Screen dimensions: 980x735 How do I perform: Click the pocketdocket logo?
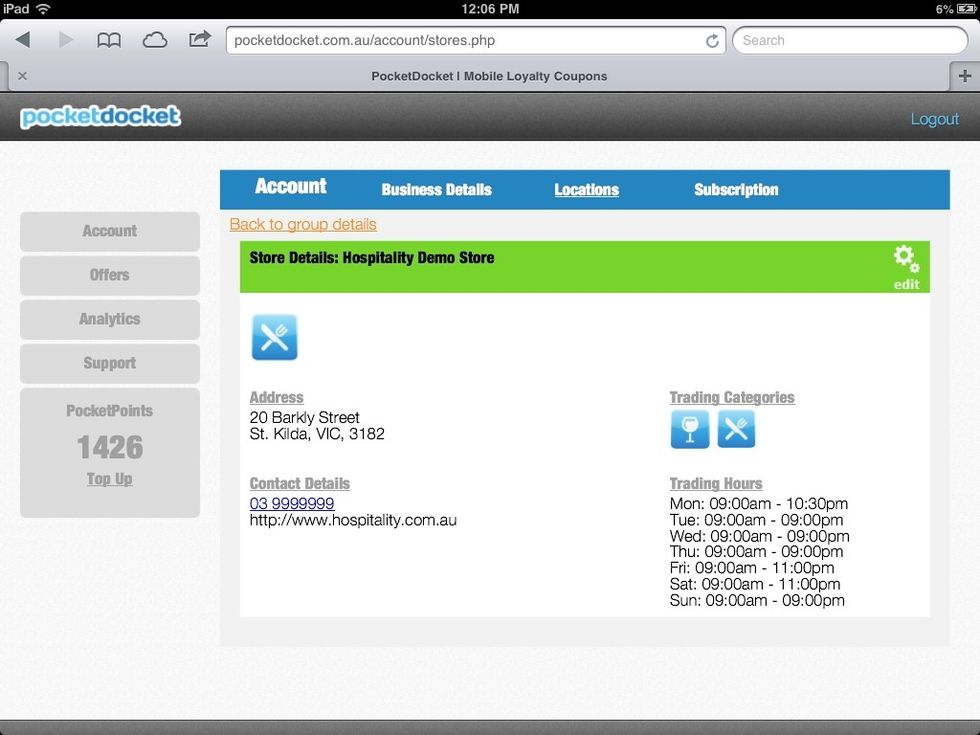(100, 117)
